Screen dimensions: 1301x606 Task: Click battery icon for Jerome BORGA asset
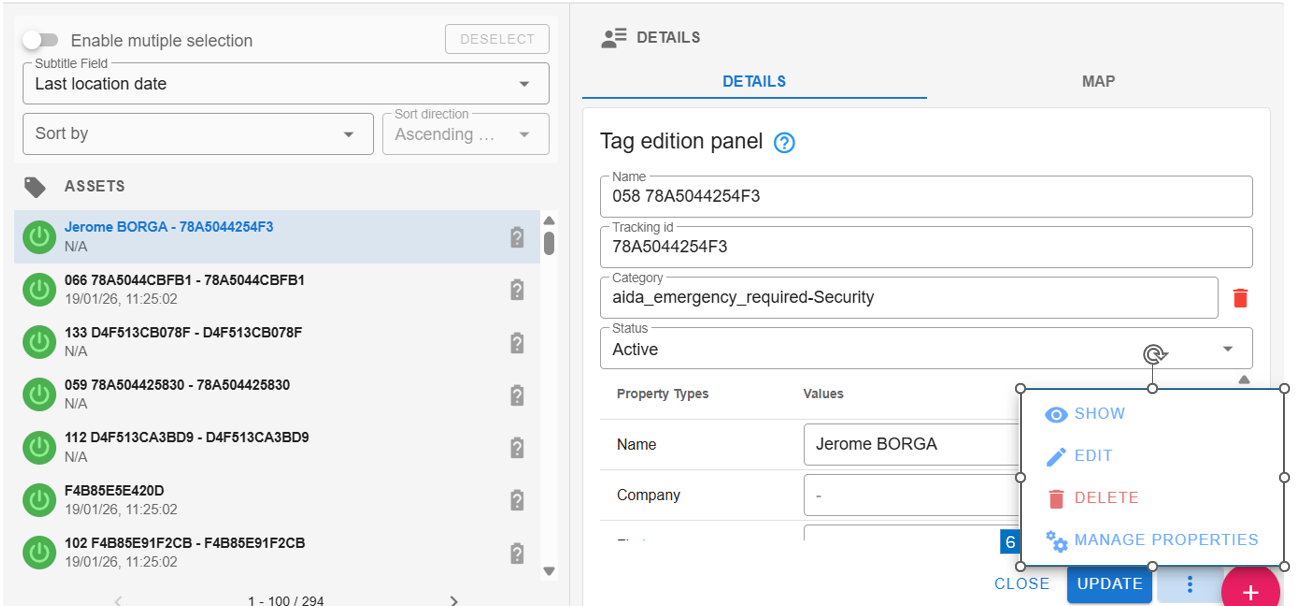(x=517, y=237)
